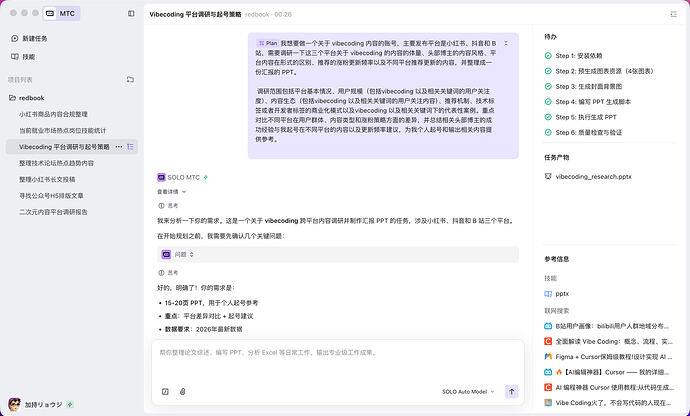This screenshot has width=690, height=416.
Task: Open task 二次元内容平台调研报告
Action: coord(53,212)
